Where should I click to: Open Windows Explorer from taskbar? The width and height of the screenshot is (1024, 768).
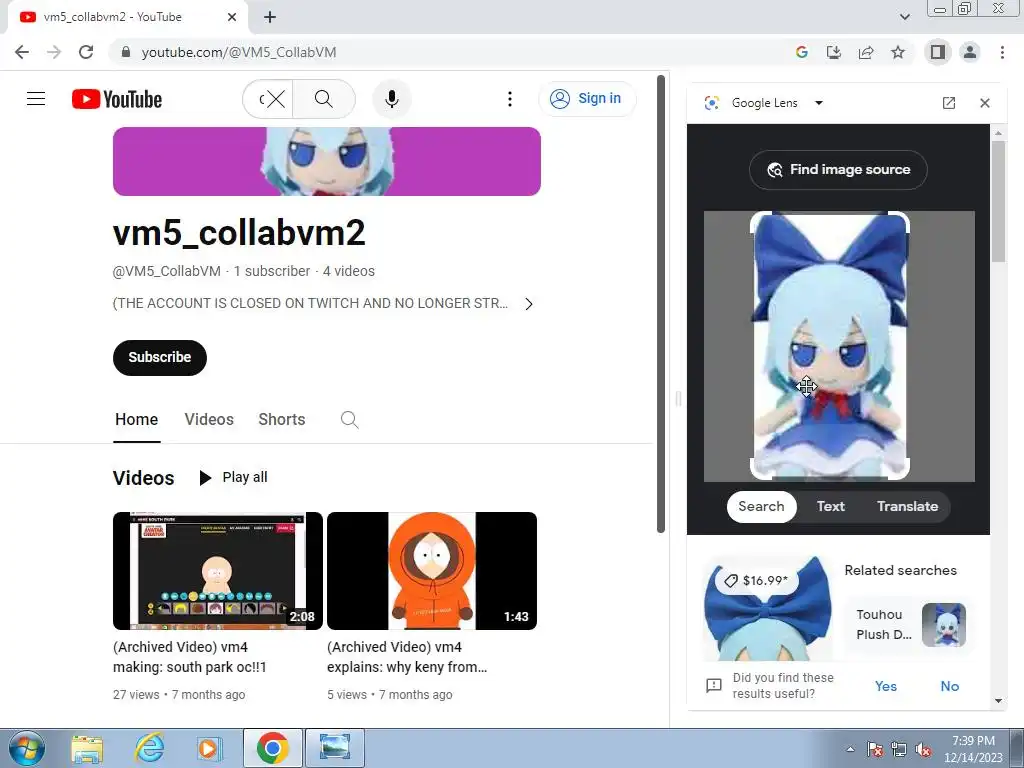[87, 748]
